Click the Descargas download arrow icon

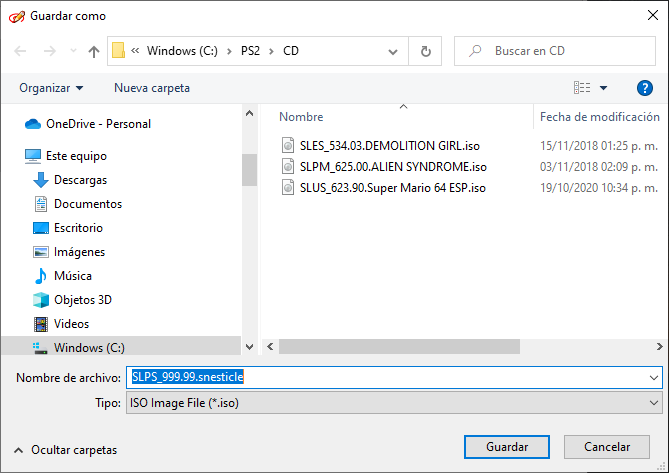[41, 180]
